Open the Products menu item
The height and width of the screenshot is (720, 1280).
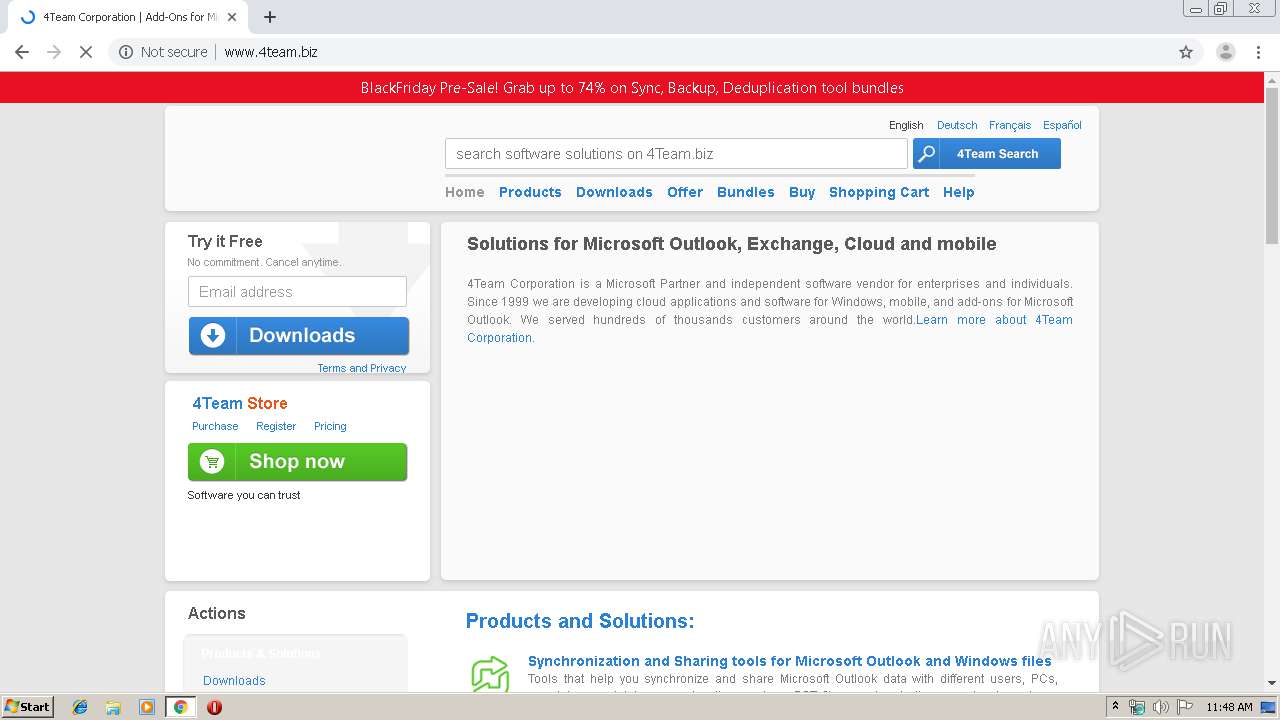coord(530,192)
